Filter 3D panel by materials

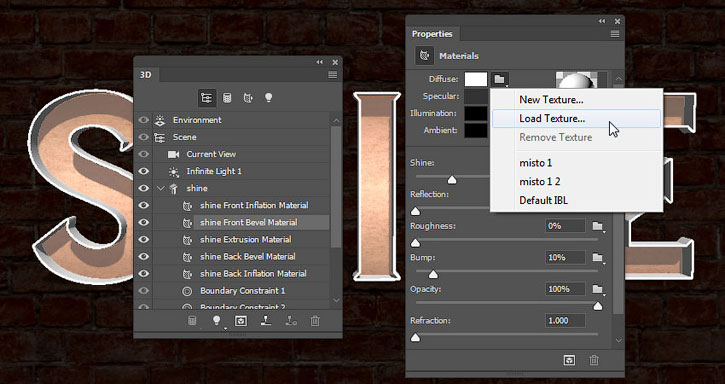[x=248, y=98]
